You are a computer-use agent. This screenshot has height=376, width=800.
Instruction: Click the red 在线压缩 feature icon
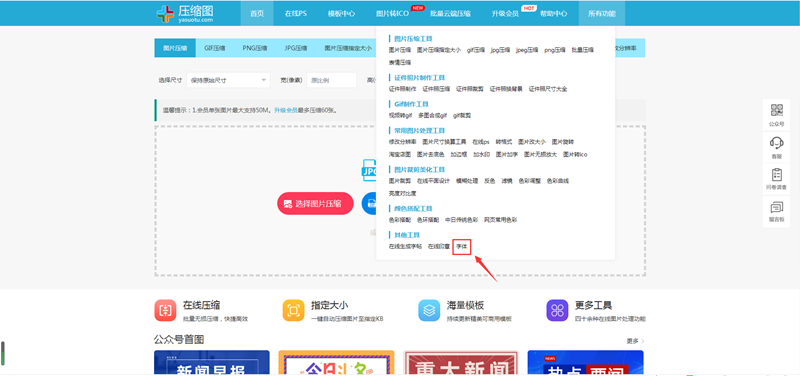point(165,310)
